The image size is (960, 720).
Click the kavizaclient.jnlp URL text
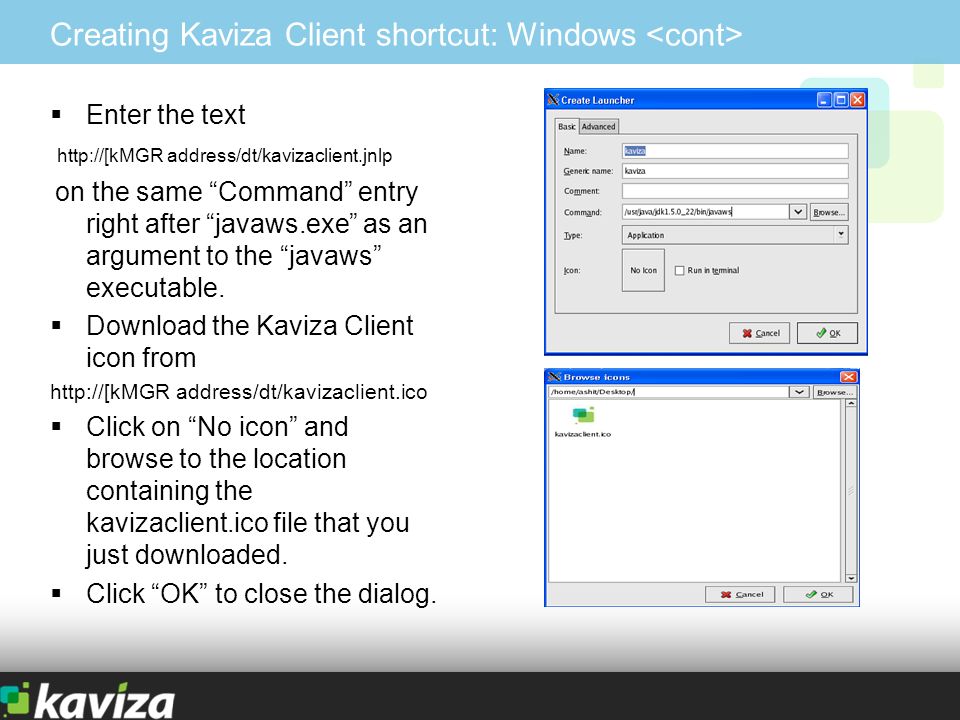[225, 156]
